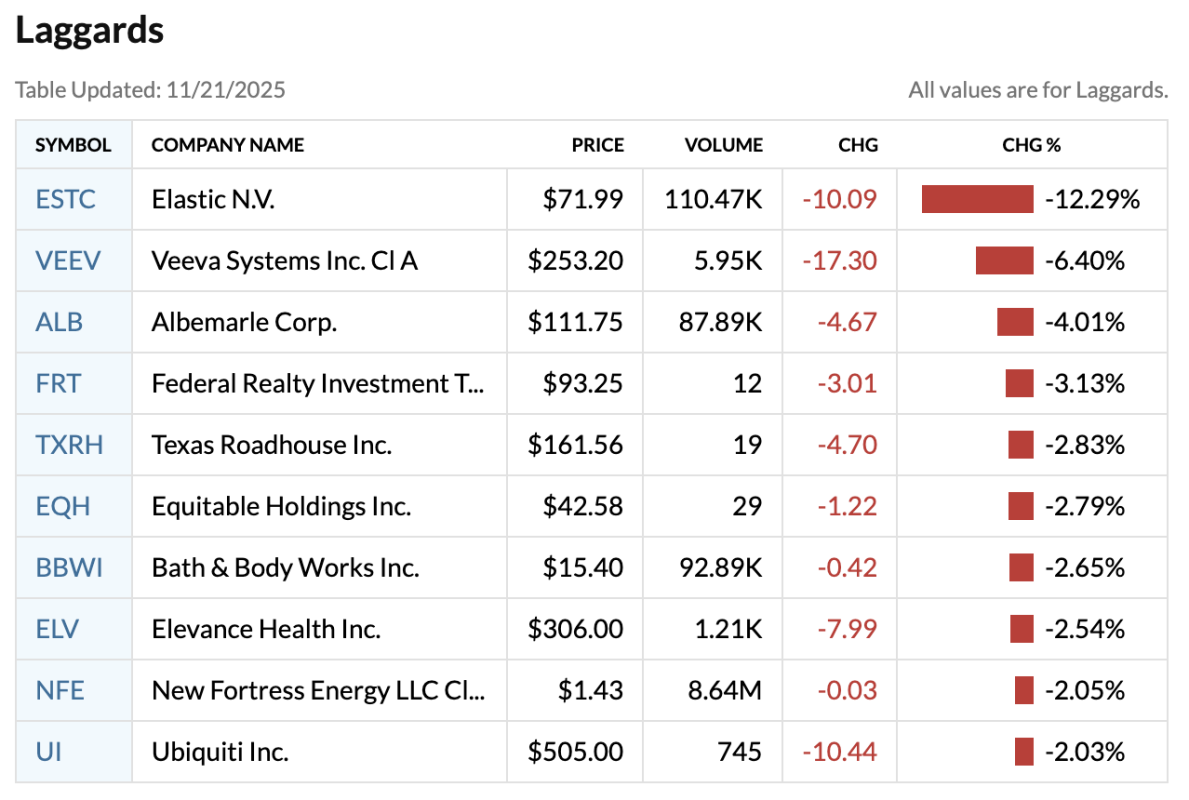The width and height of the screenshot is (1189, 800).
Task: Click the Elastic N.V. company name
Action: (x=213, y=200)
